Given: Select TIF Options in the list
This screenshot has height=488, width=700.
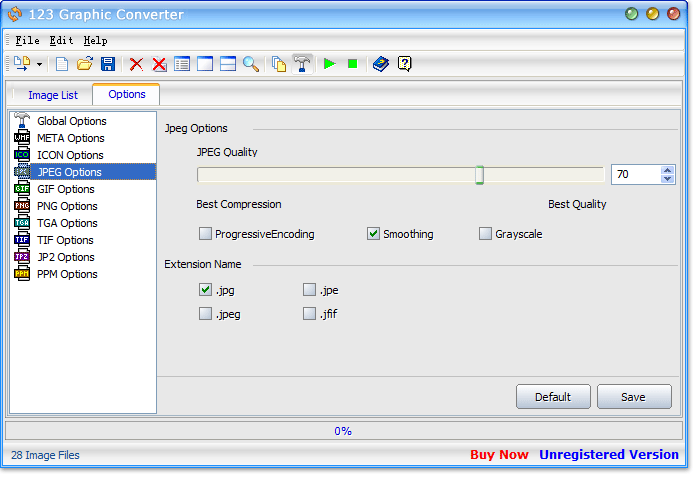Looking at the screenshot, I should (x=83, y=240).
